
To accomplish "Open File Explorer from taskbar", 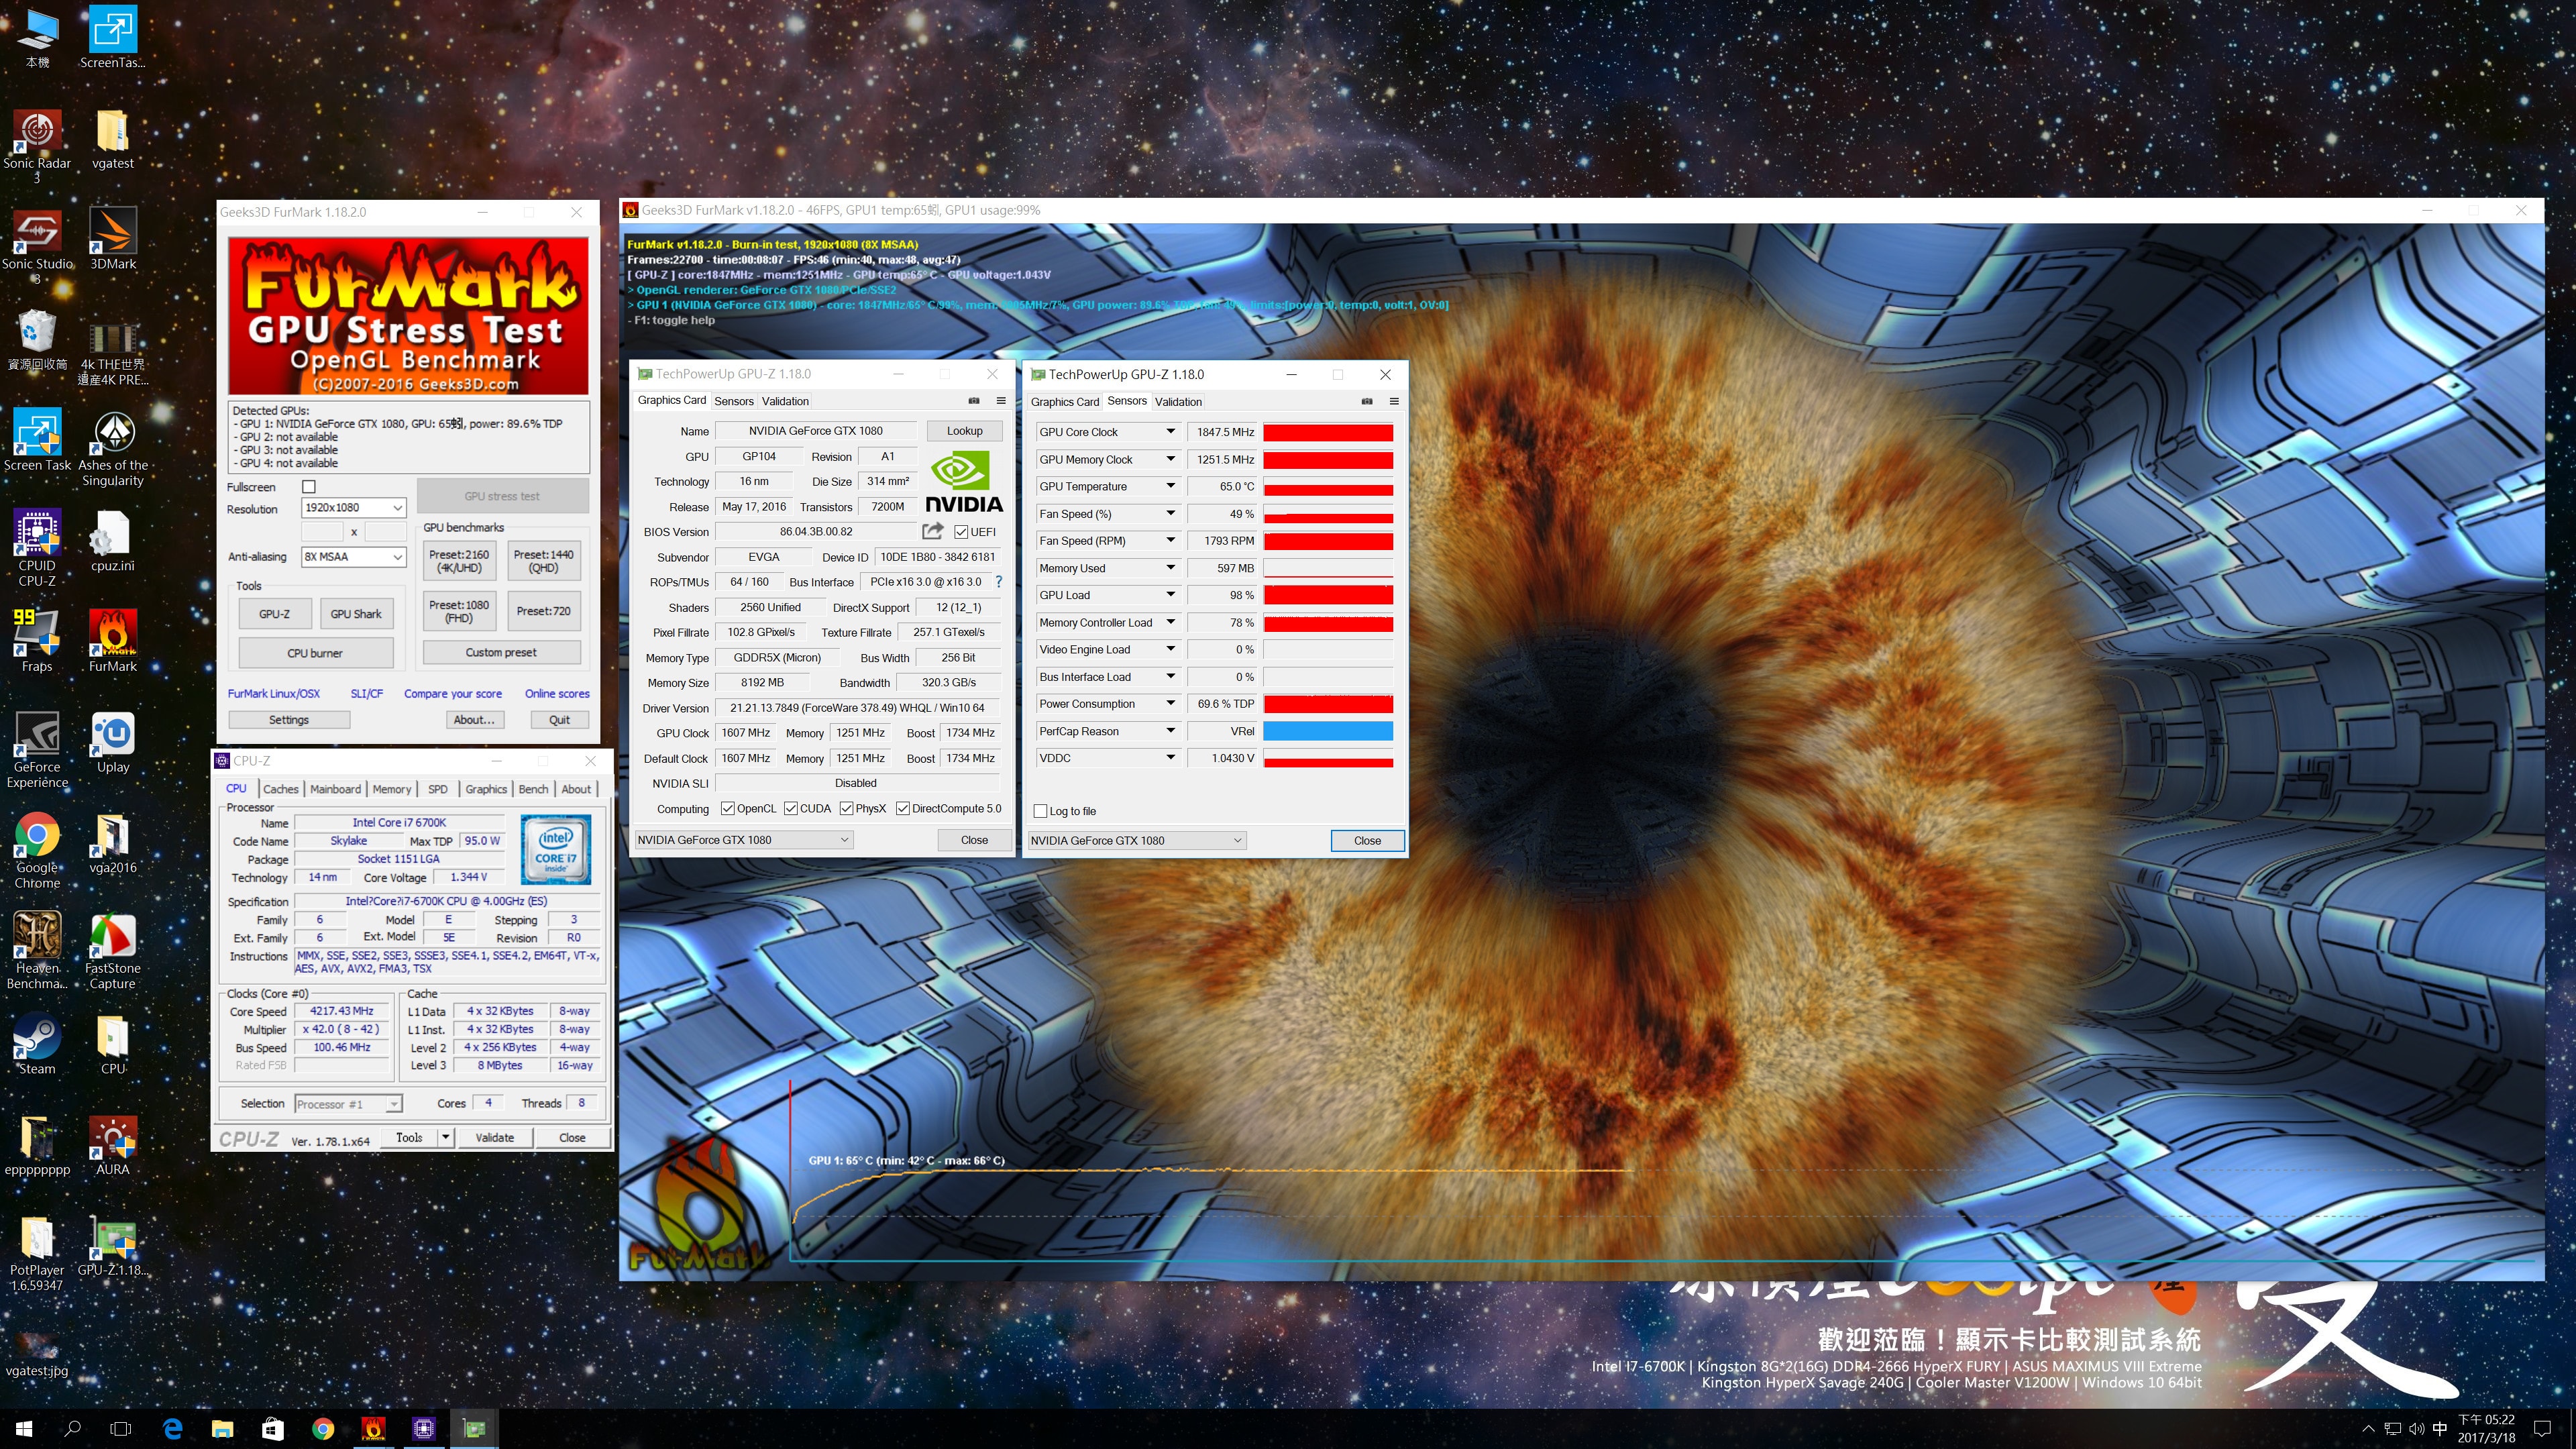I will (x=222, y=1429).
